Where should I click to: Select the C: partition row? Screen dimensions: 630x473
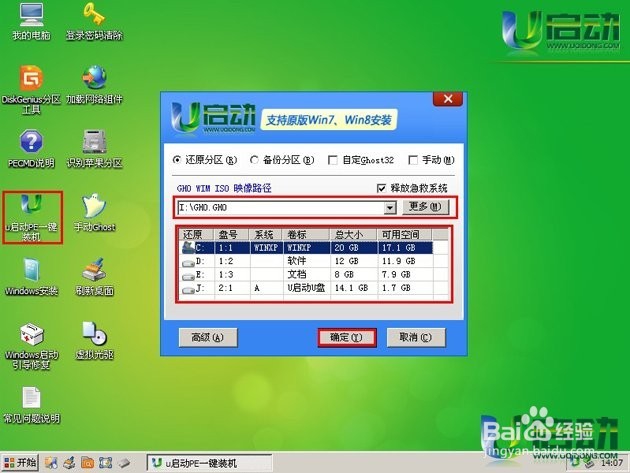pyautogui.click(x=307, y=248)
